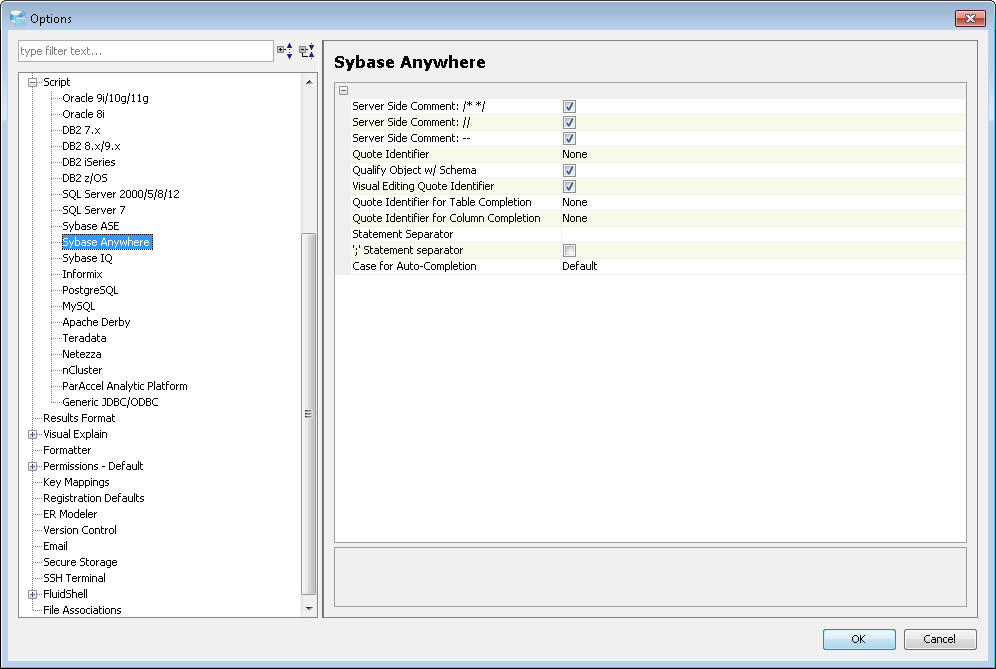The width and height of the screenshot is (996, 669).
Task: Toggle Visual Editing Quote Identifier checkbox
Action: [569, 187]
